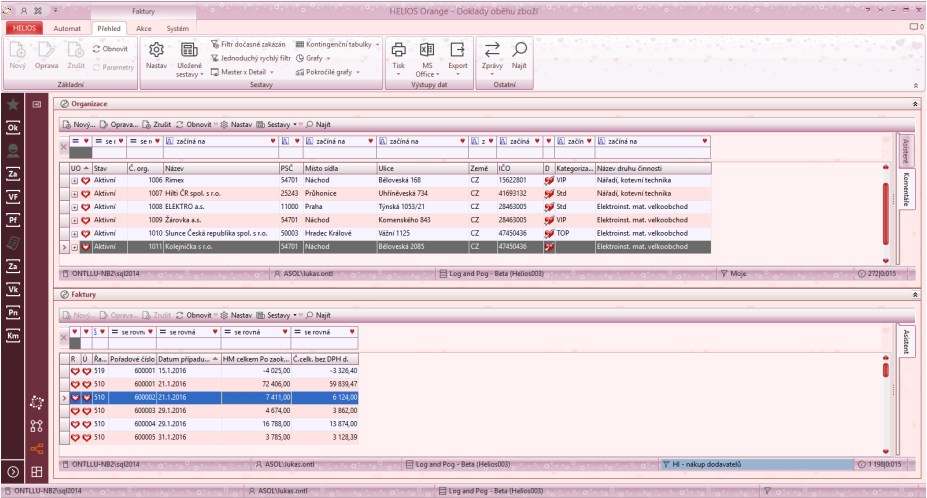Open Sestavy dropdown in Organizace panel toolbar
The image size is (927, 498).
[277, 125]
